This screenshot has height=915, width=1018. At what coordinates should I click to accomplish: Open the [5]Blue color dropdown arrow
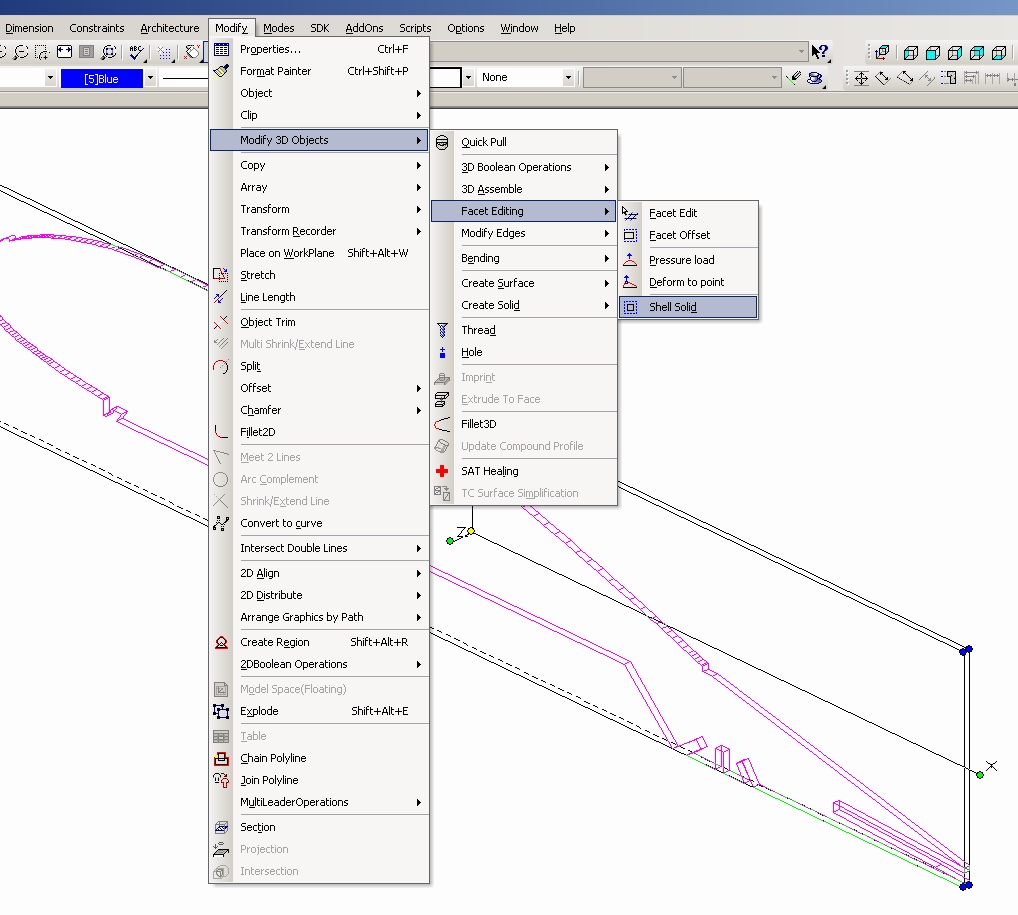(150, 77)
